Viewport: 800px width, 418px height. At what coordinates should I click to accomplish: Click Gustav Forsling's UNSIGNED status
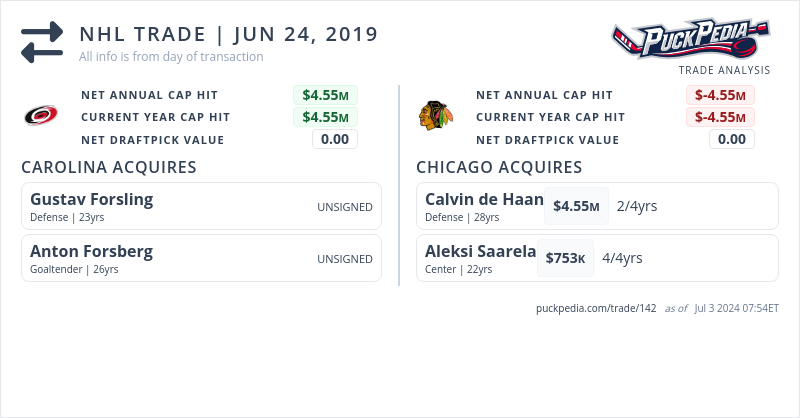click(x=345, y=207)
